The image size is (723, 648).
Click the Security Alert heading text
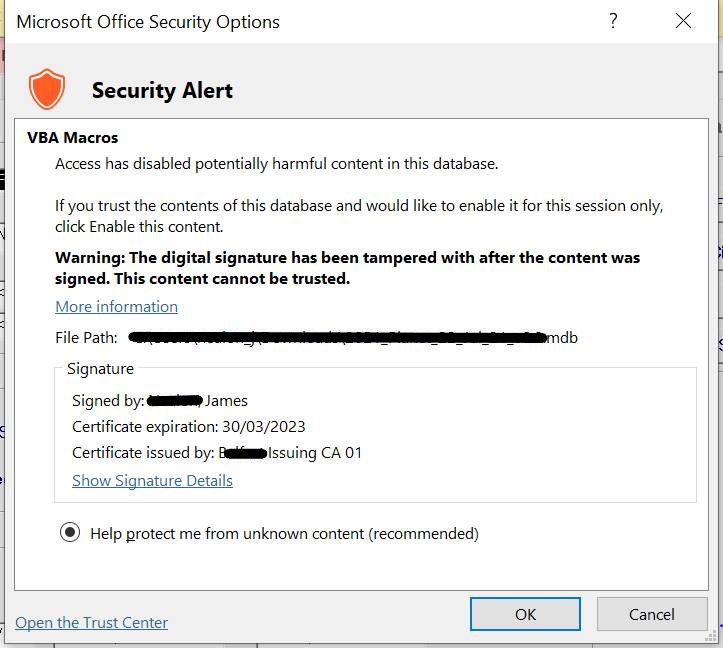162,90
